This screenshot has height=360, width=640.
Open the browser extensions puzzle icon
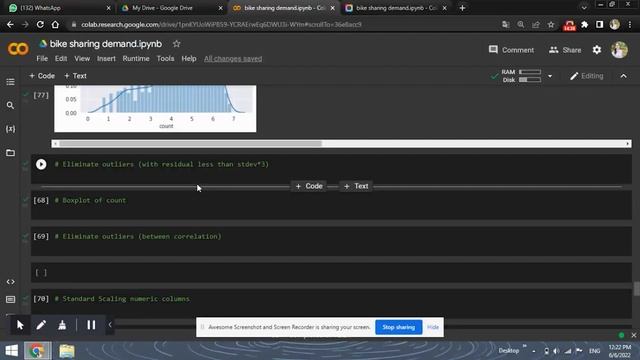[x=584, y=24]
